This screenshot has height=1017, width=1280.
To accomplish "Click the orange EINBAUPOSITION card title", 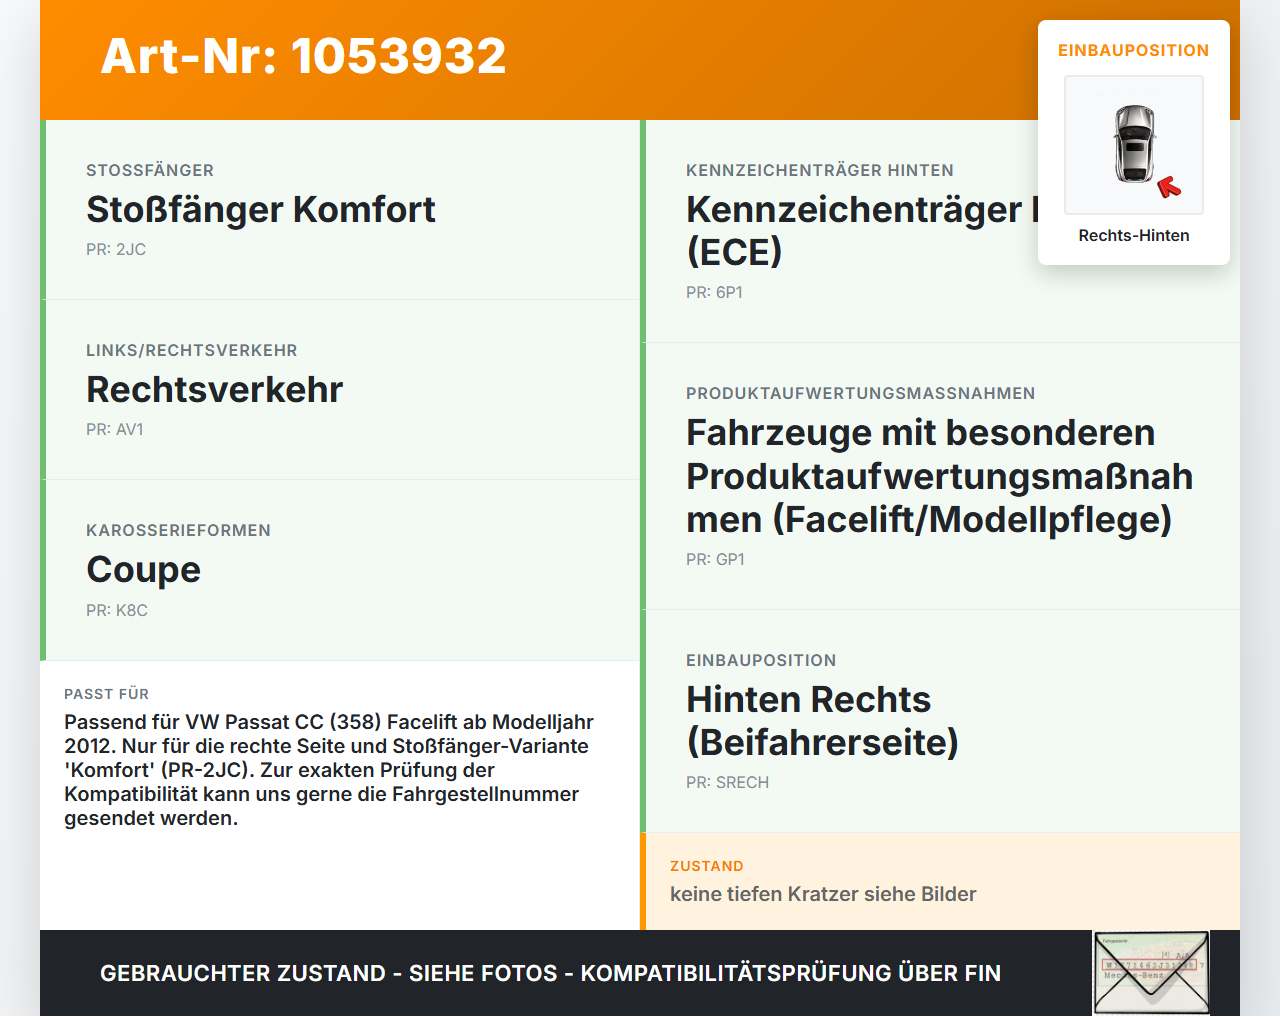I will pos(1134,51).
